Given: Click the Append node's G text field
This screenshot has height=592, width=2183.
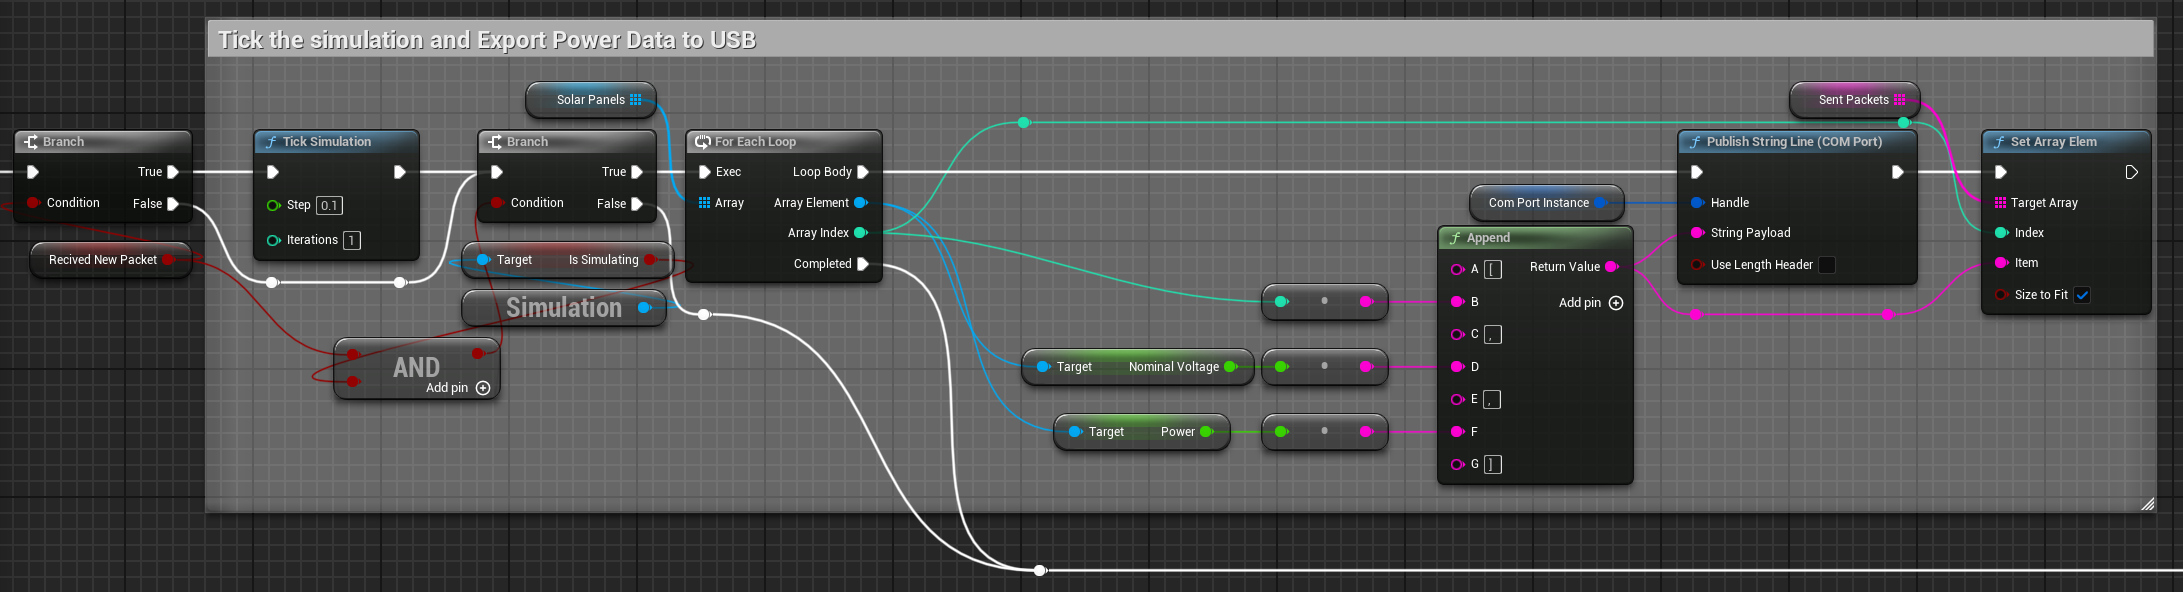Looking at the screenshot, I should pyautogui.click(x=1493, y=464).
